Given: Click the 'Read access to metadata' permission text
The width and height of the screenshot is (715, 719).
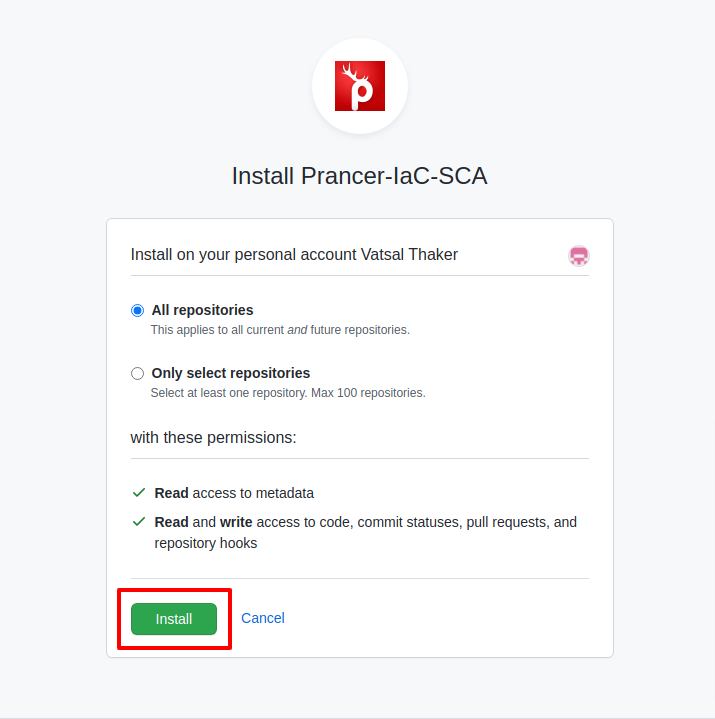Looking at the screenshot, I should (x=234, y=493).
